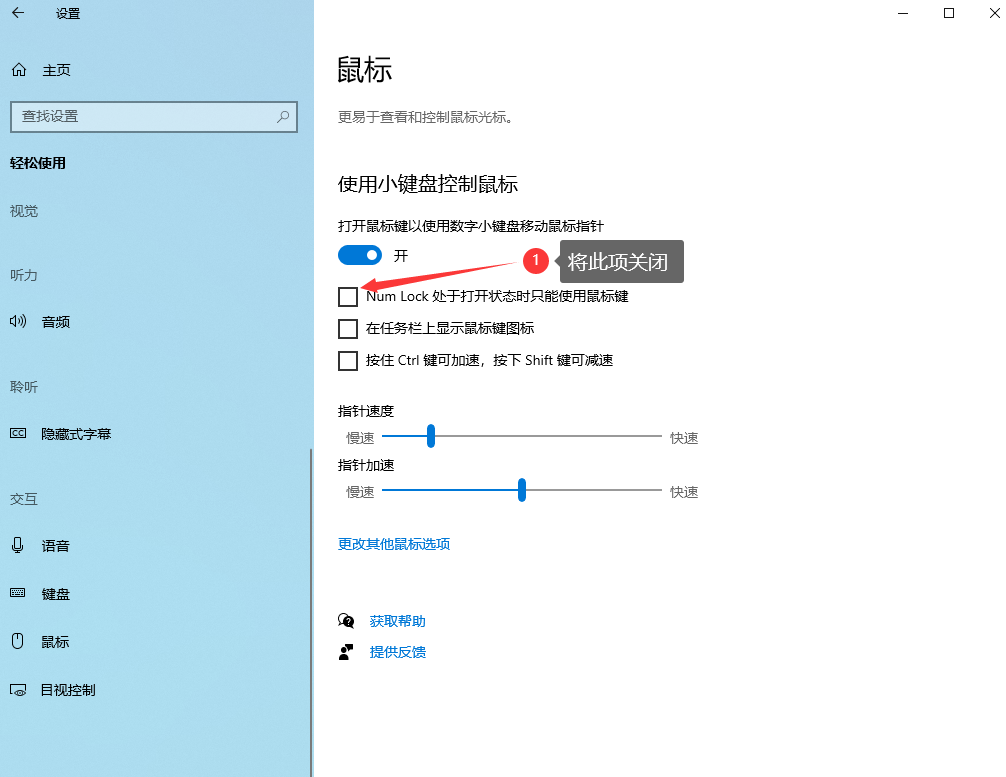Click the Closed captions CC icon

click(x=18, y=434)
